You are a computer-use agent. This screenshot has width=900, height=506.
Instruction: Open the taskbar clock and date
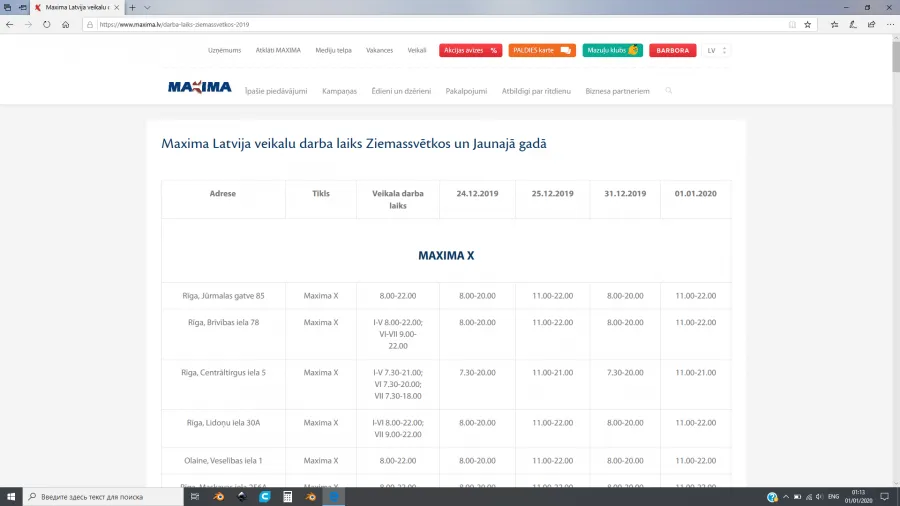[858, 497]
